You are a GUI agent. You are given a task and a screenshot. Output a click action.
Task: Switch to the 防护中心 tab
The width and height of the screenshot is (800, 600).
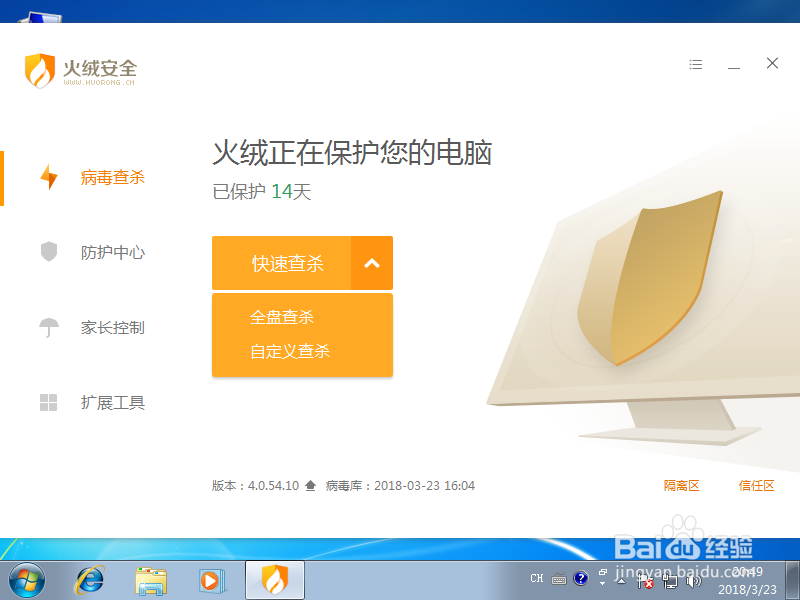coord(113,253)
